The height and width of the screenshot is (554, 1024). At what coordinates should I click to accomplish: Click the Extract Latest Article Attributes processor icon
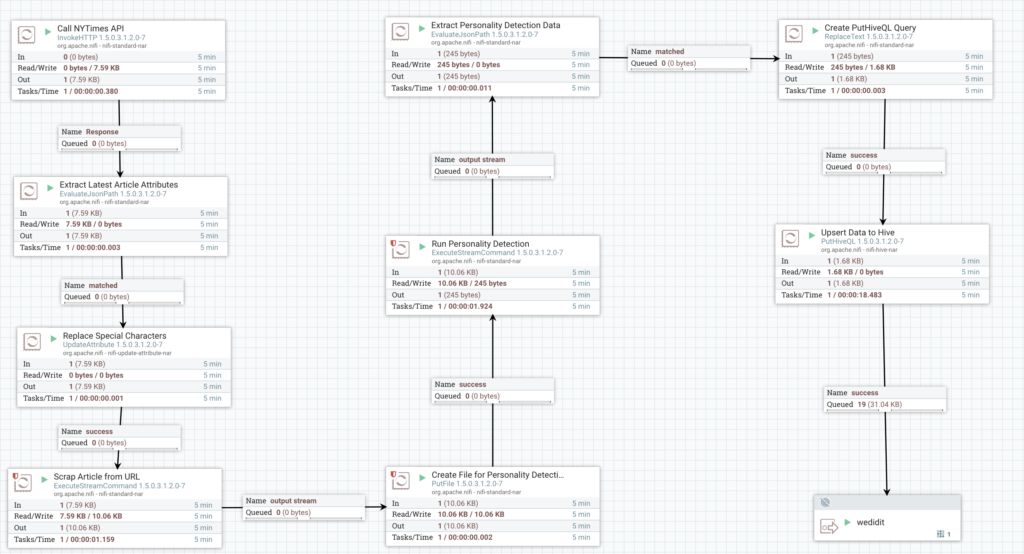point(29,191)
